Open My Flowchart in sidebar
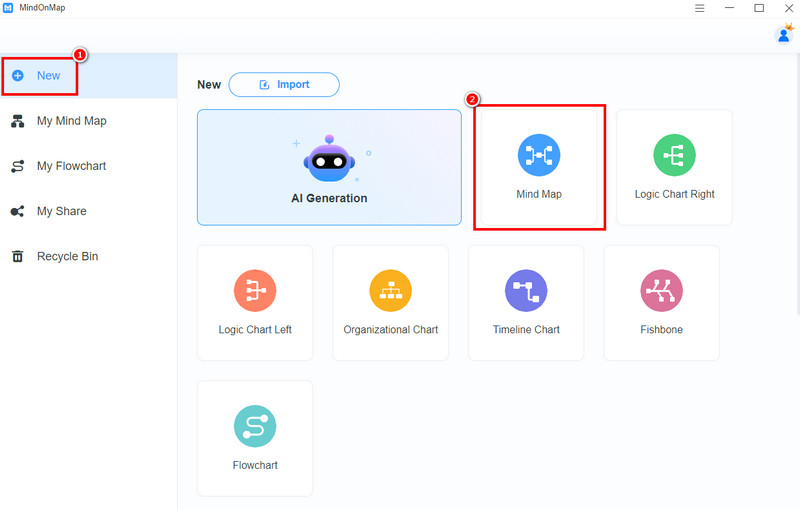This screenshot has height=509, width=800. point(71,166)
